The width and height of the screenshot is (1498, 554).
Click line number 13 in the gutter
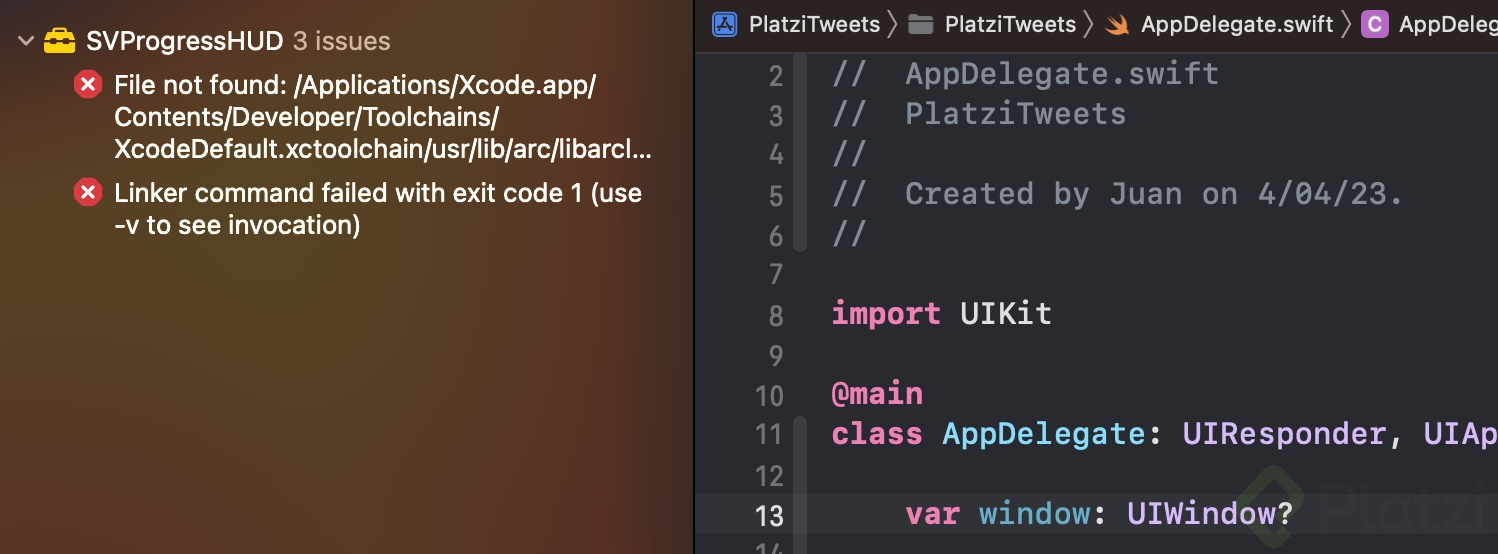click(x=769, y=515)
